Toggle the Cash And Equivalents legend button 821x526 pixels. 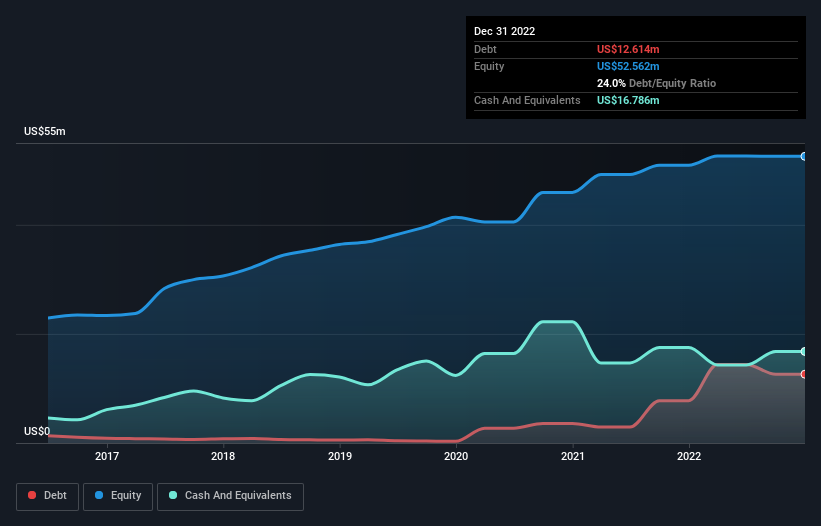tap(230, 496)
